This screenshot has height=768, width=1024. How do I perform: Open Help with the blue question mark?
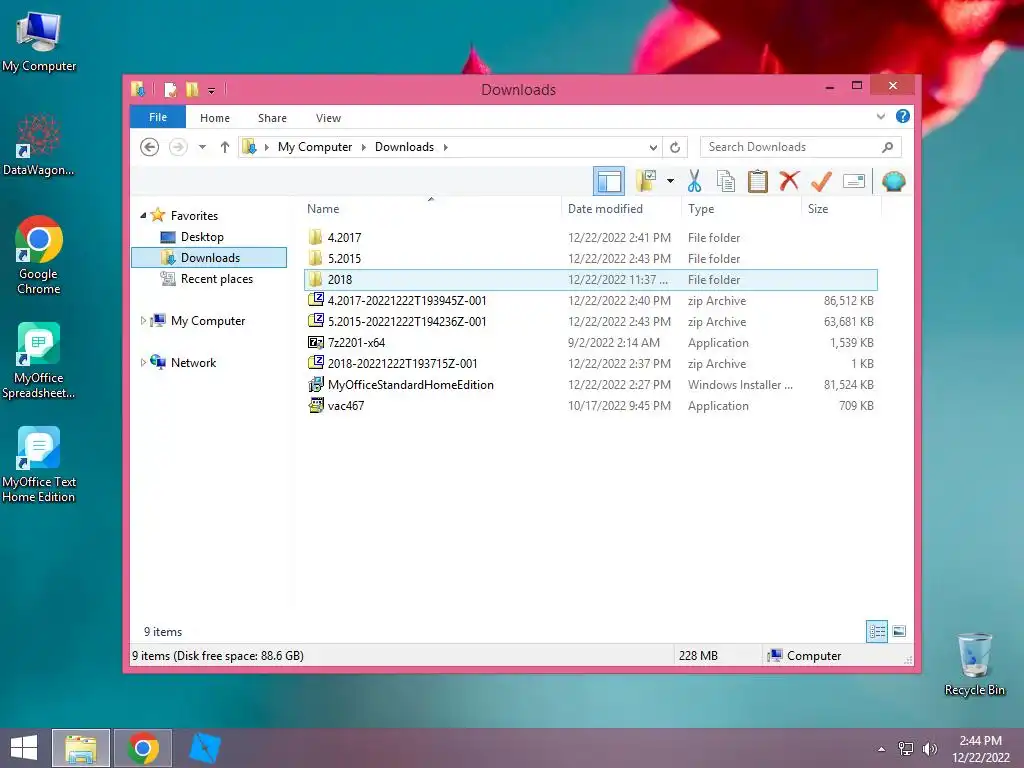[x=903, y=116]
